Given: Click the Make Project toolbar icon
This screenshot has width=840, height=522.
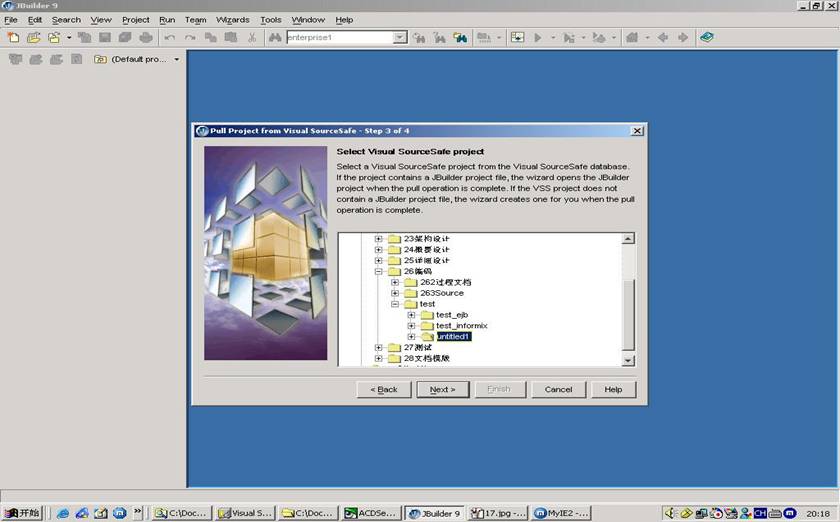Looking at the screenshot, I should (x=484, y=38).
